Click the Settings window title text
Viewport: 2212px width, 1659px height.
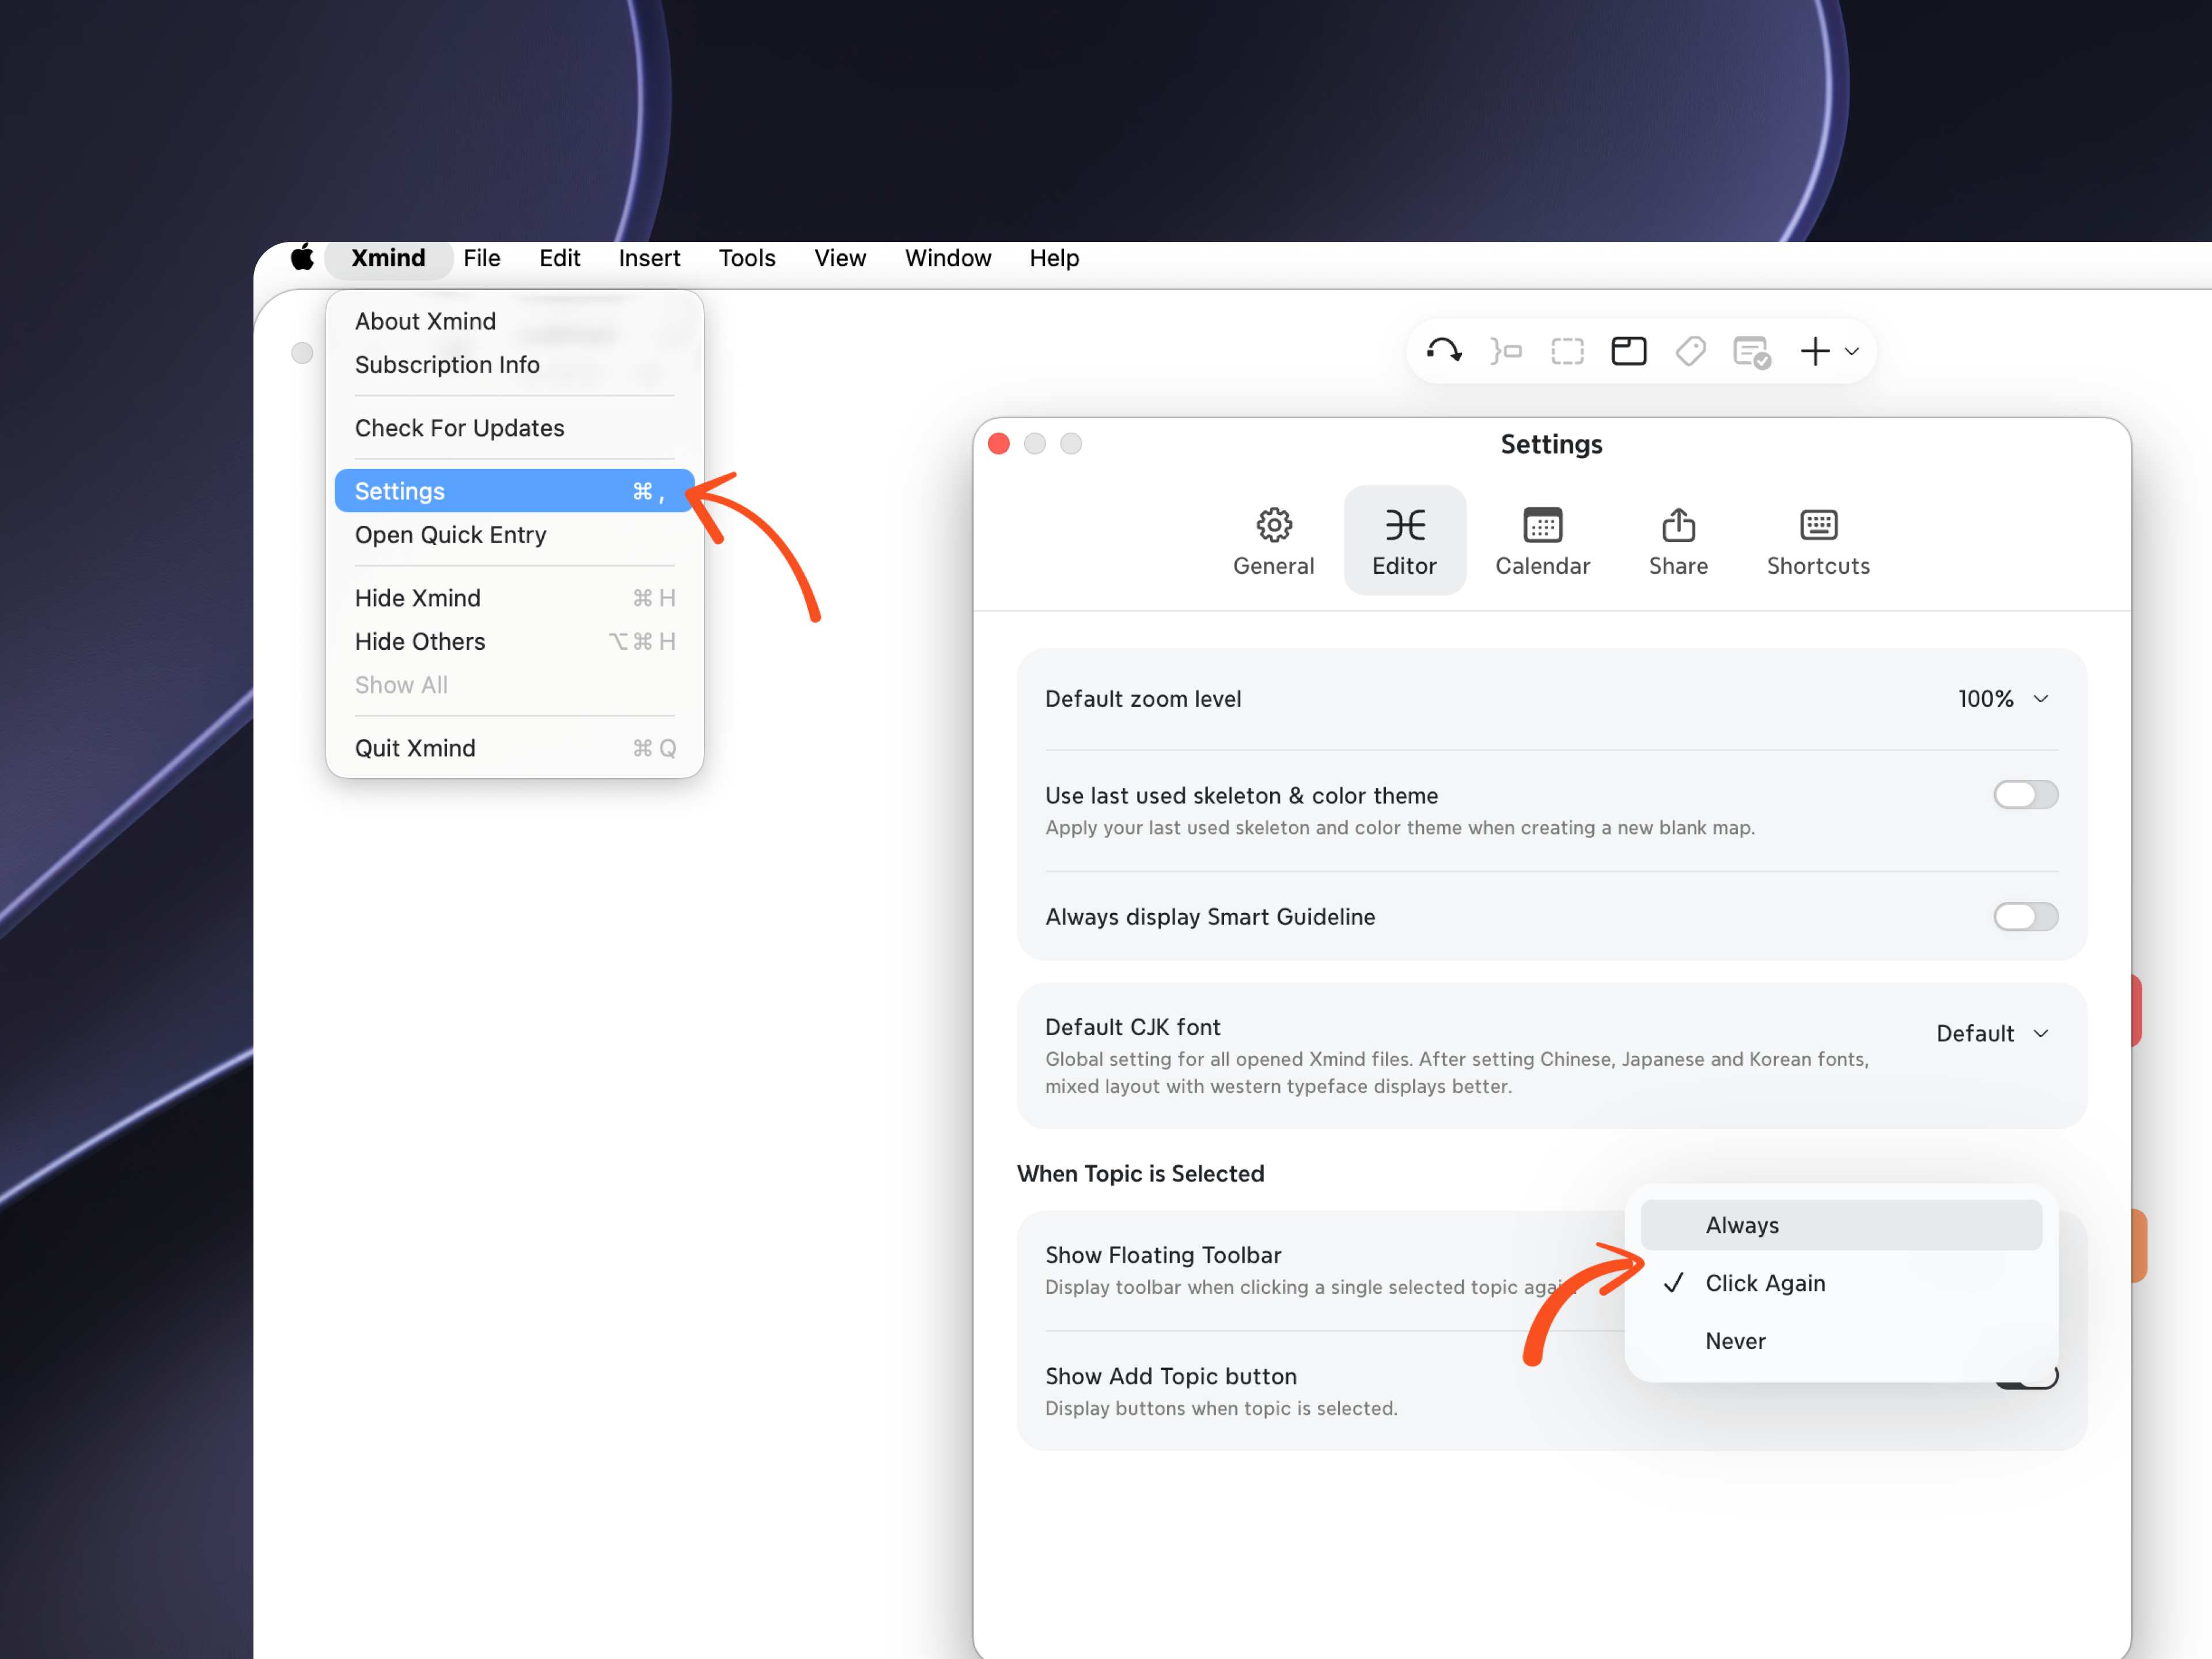coord(1551,444)
